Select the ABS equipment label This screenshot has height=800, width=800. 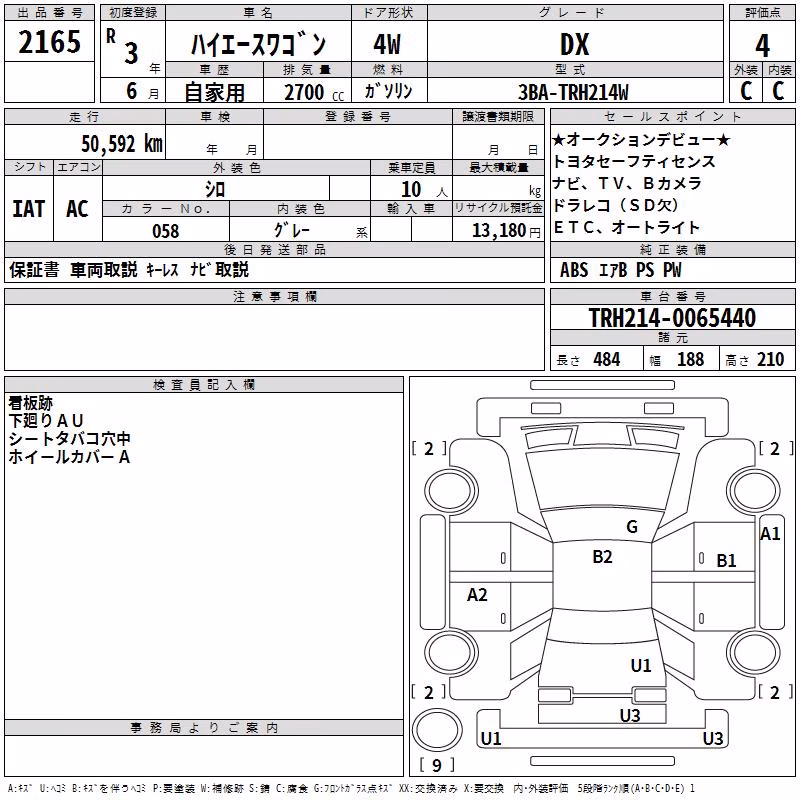tap(574, 270)
